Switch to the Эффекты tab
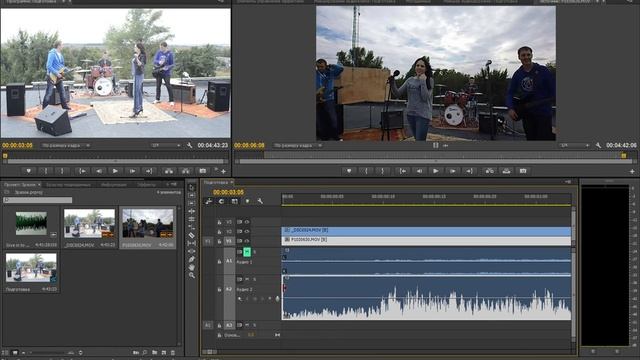The image size is (640, 360). coord(146,185)
